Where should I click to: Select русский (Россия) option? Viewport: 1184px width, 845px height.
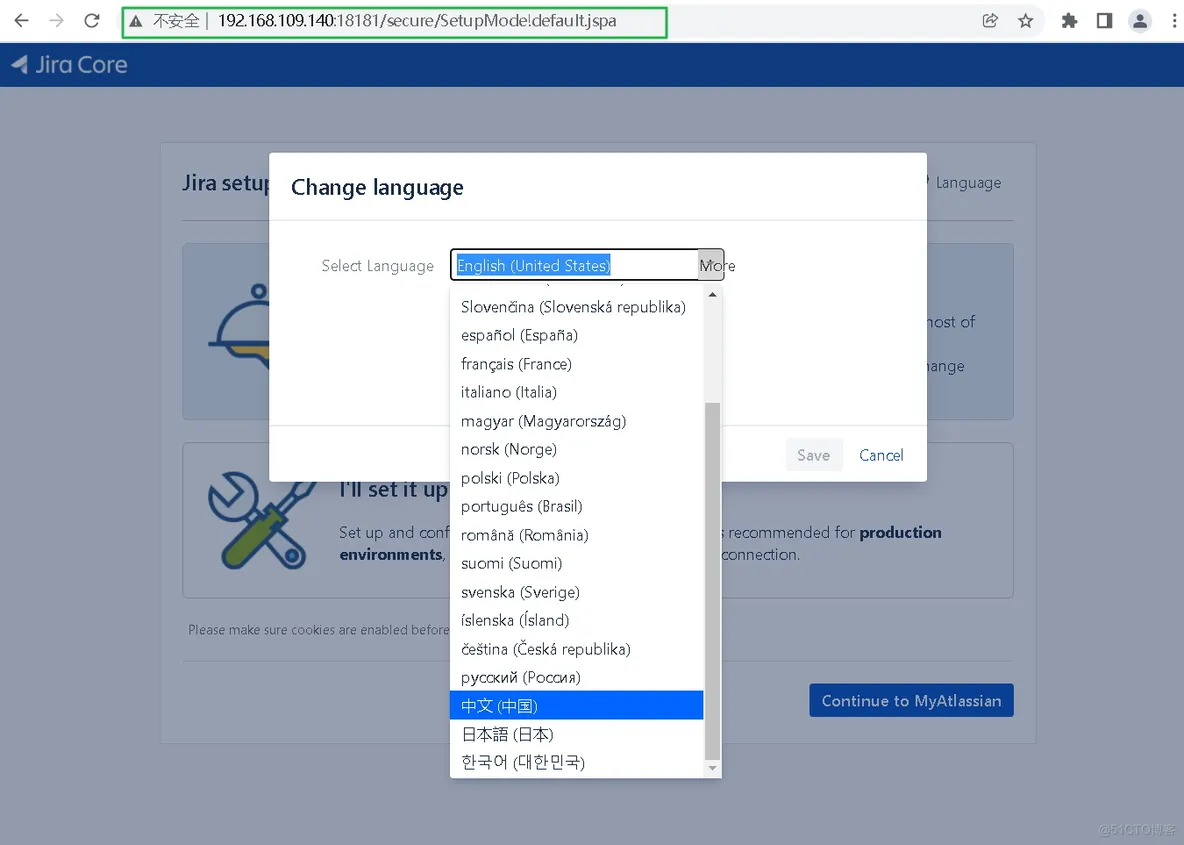pyautogui.click(x=576, y=677)
